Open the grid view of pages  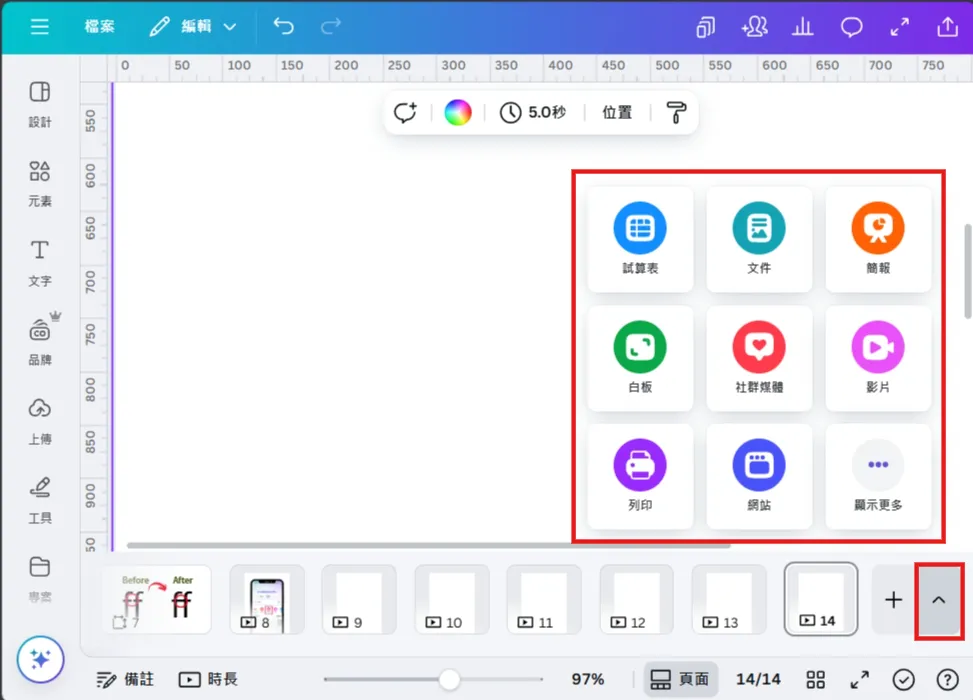tap(815, 680)
